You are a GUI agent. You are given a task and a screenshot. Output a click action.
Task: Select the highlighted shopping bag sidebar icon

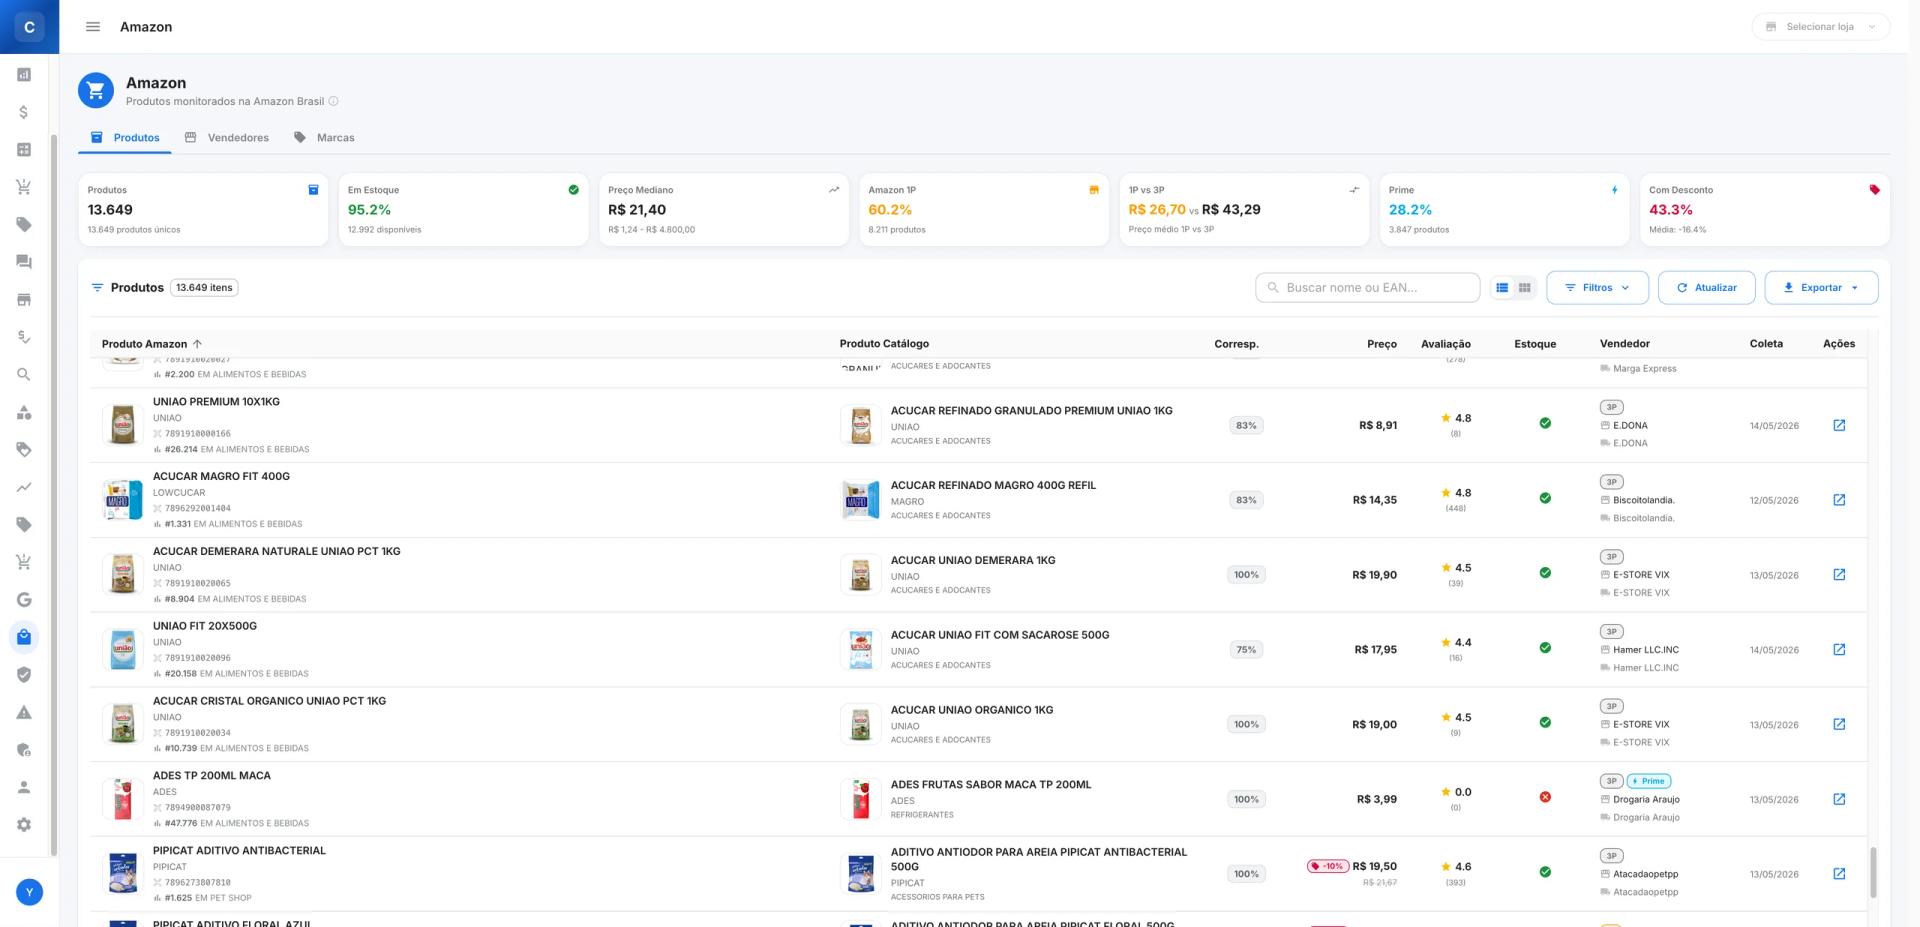point(24,637)
